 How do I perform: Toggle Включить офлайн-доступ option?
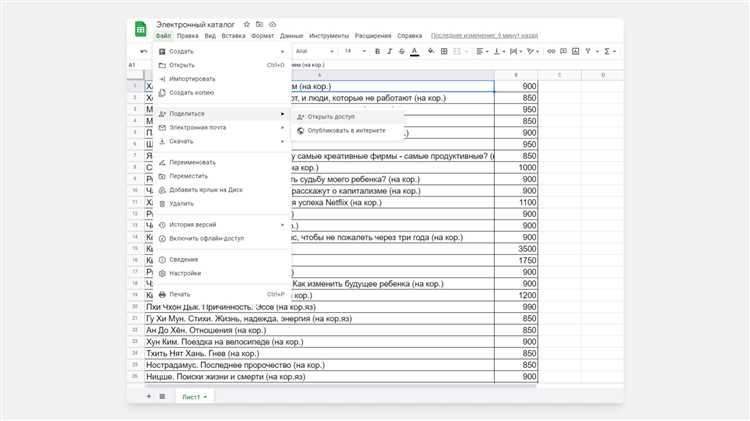(222, 239)
